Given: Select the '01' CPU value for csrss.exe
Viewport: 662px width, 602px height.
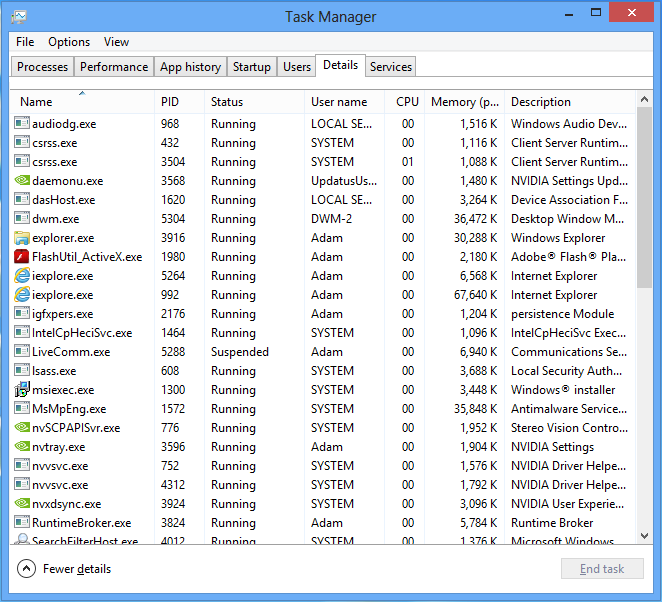Looking at the screenshot, I should coord(407,162).
